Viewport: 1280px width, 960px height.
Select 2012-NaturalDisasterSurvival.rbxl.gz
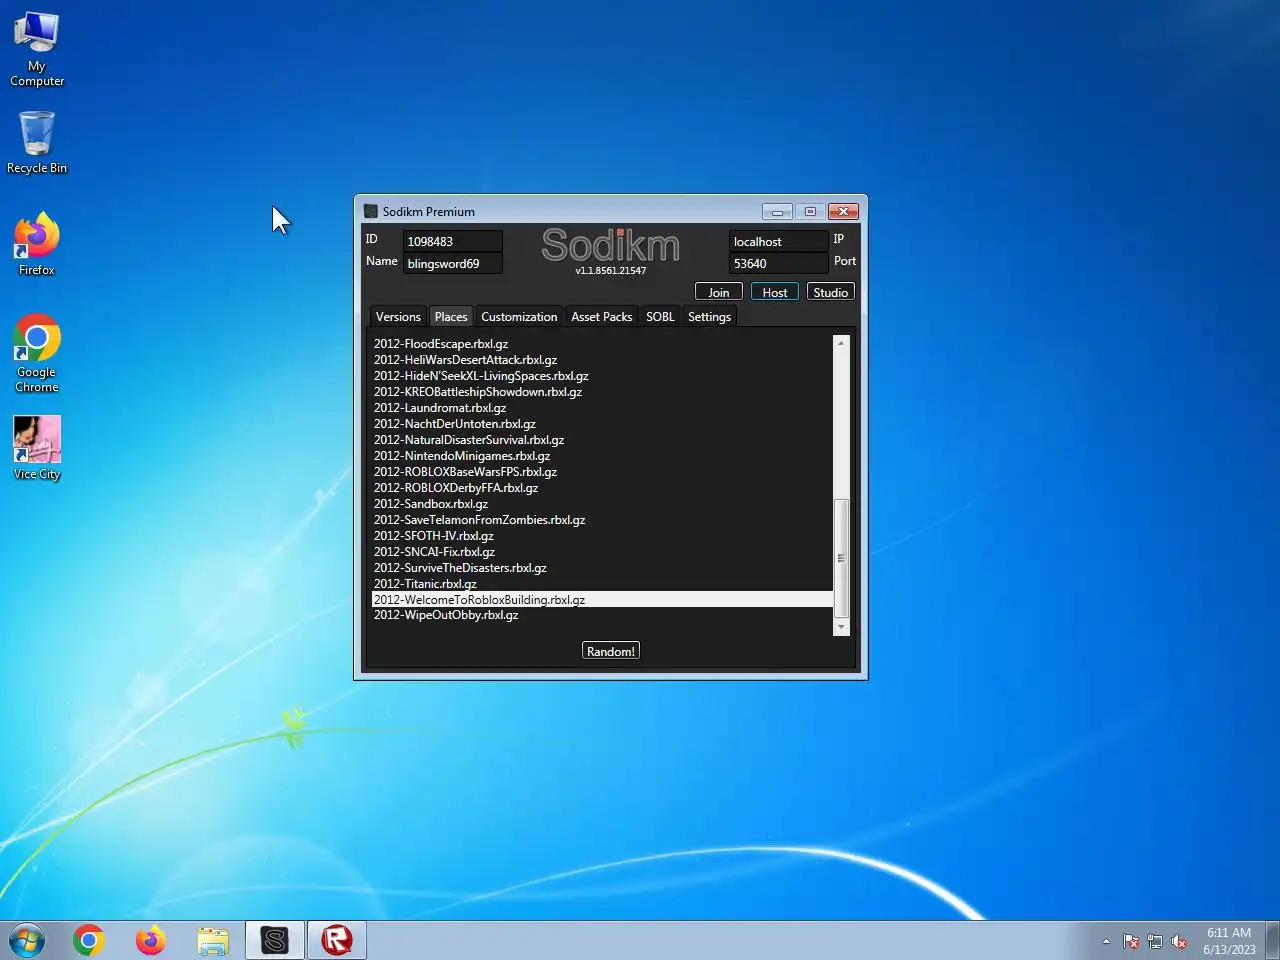point(602,440)
